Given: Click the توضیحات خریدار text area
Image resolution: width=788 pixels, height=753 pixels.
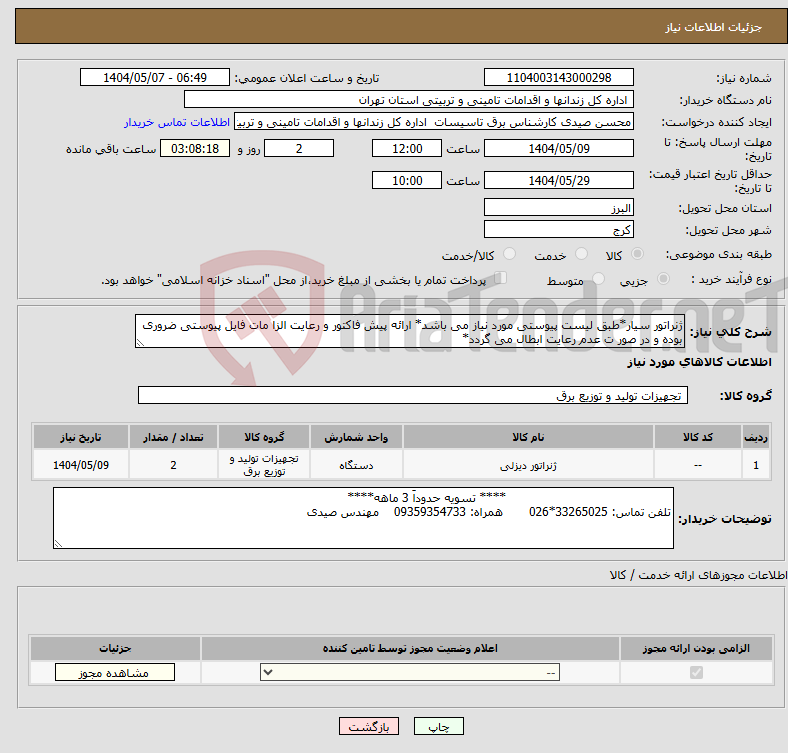Looking at the screenshot, I should pos(363,518).
